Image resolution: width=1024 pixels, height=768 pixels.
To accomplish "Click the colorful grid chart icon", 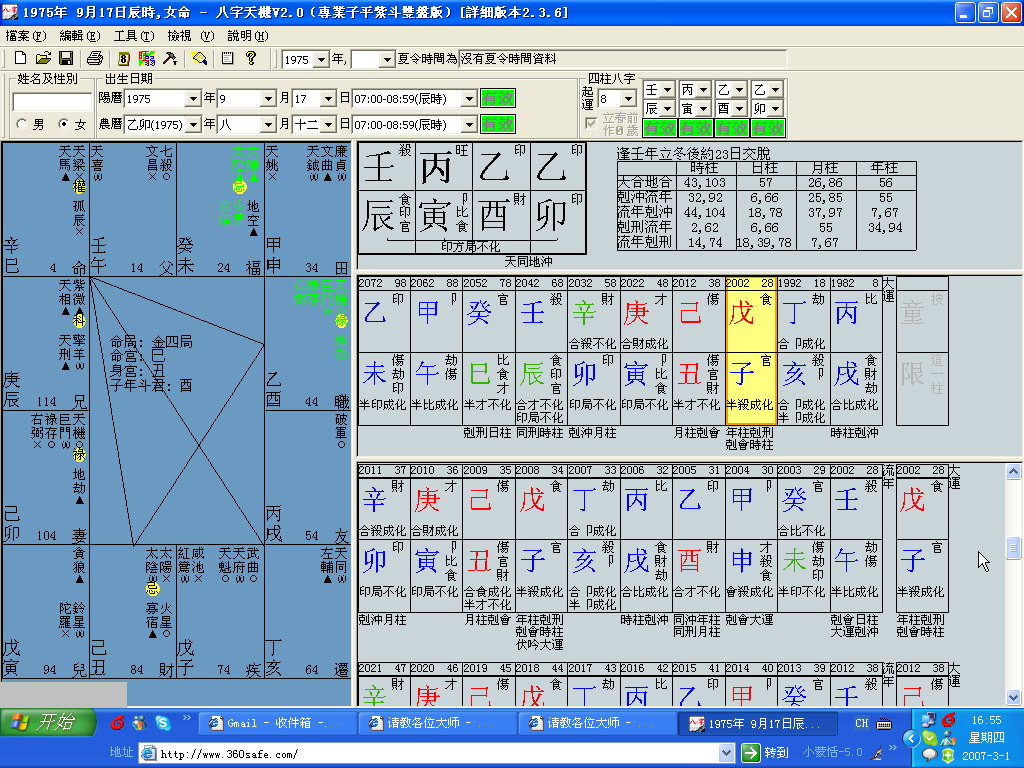I will (x=147, y=58).
